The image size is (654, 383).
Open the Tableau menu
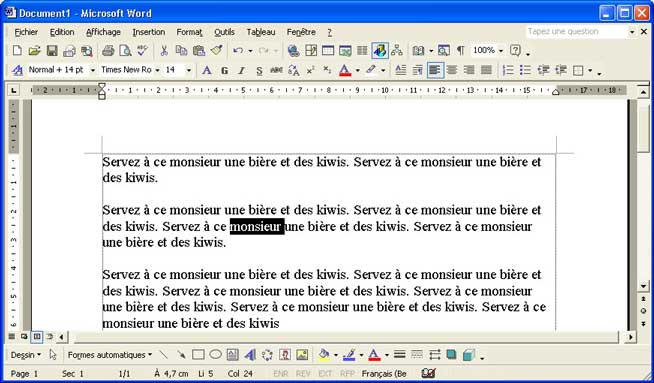tap(261, 32)
